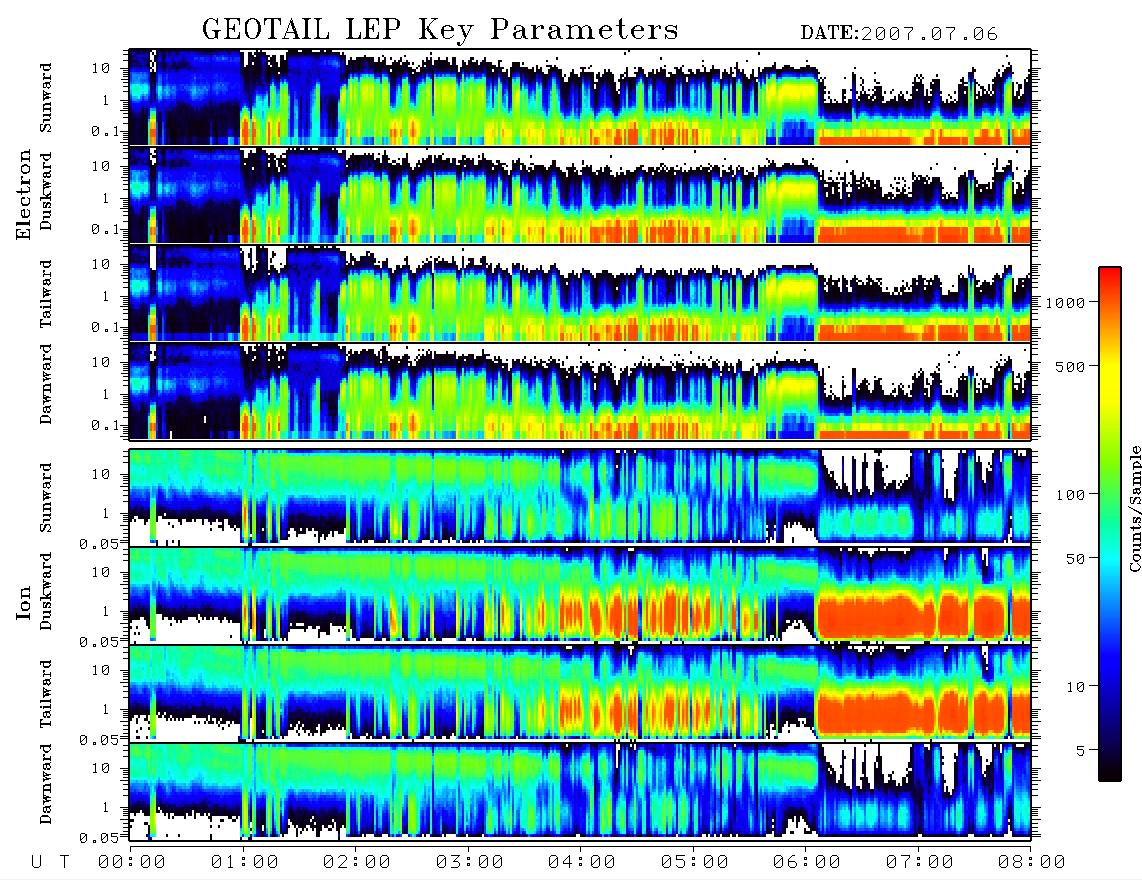Open the Electron Sunward spectrogram panel
Image resolution: width=1142 pixels, height=880 pixels.
click(x=580, y=97)
